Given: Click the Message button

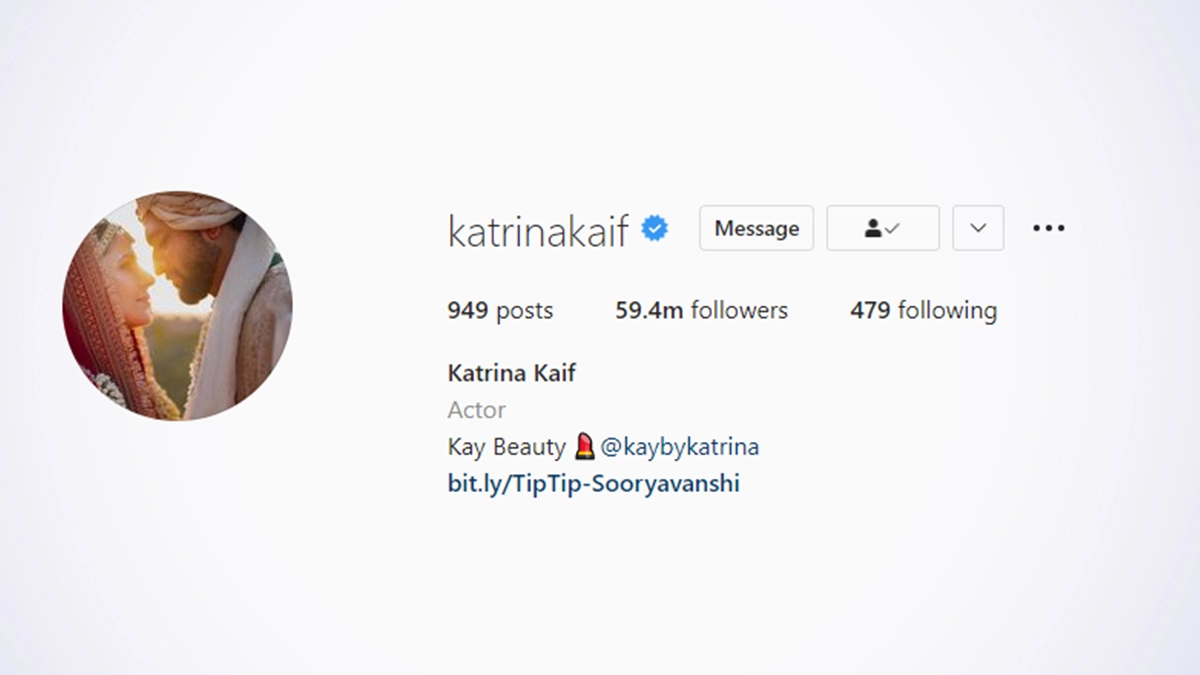Looking at the screenshot, I should [757, 228].
